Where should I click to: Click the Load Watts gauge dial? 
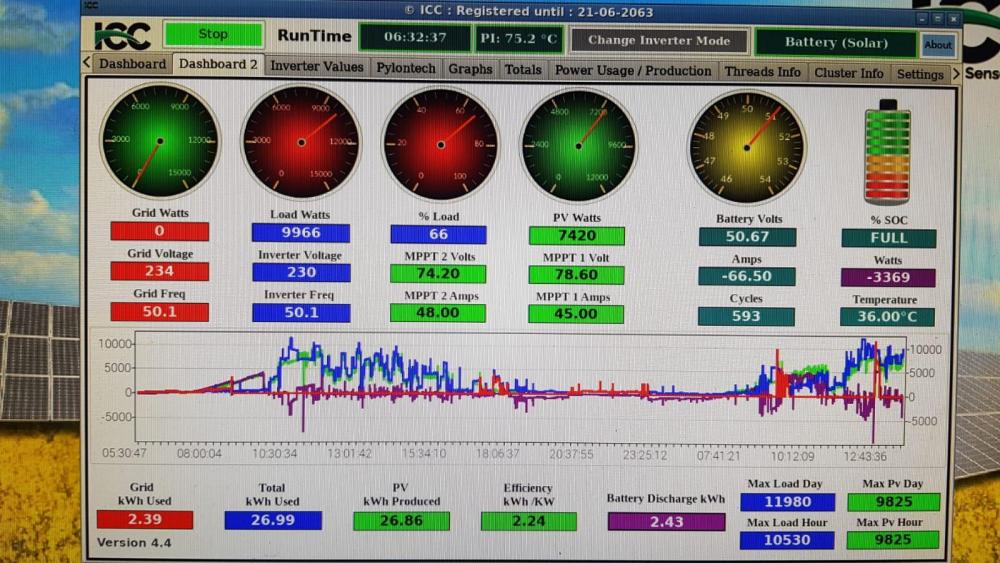coord(300,142)
